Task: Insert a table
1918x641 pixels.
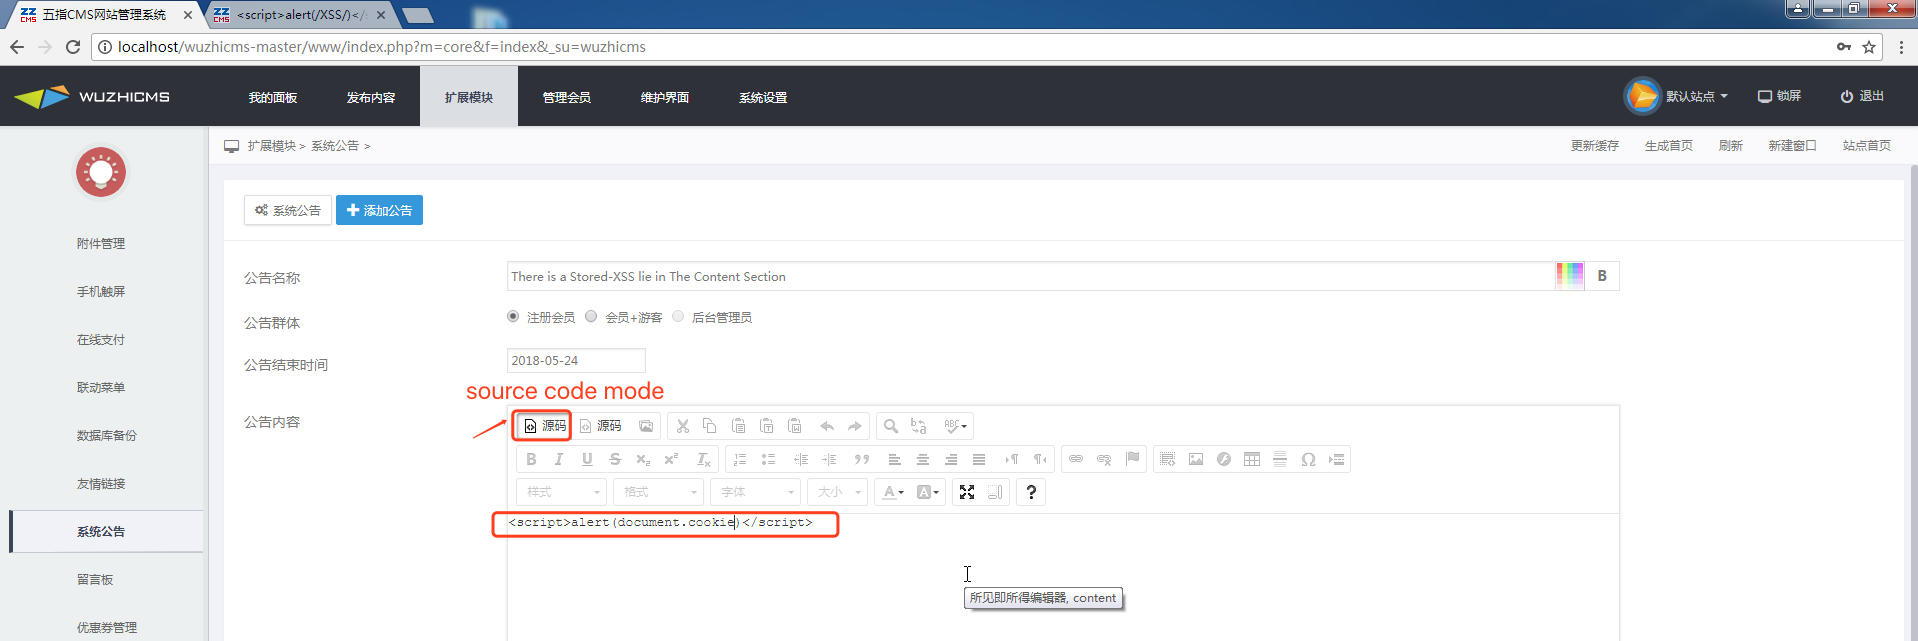Action: [1252, 459]
